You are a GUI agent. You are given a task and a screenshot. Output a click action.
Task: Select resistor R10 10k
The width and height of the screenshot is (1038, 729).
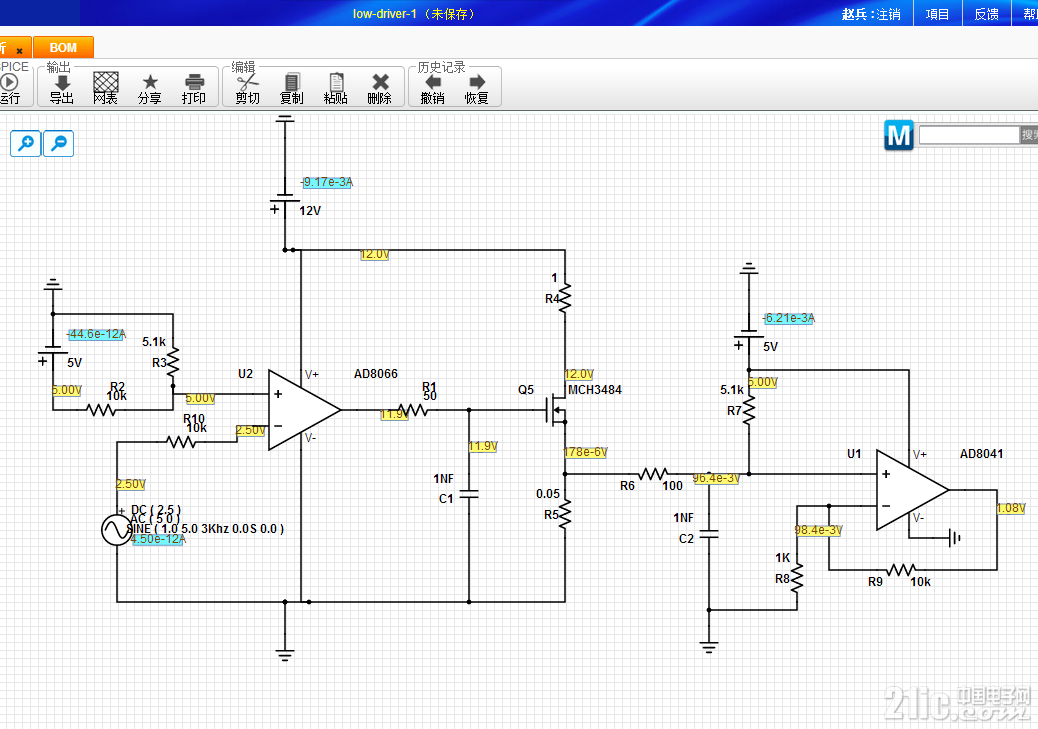coord(181,442)
